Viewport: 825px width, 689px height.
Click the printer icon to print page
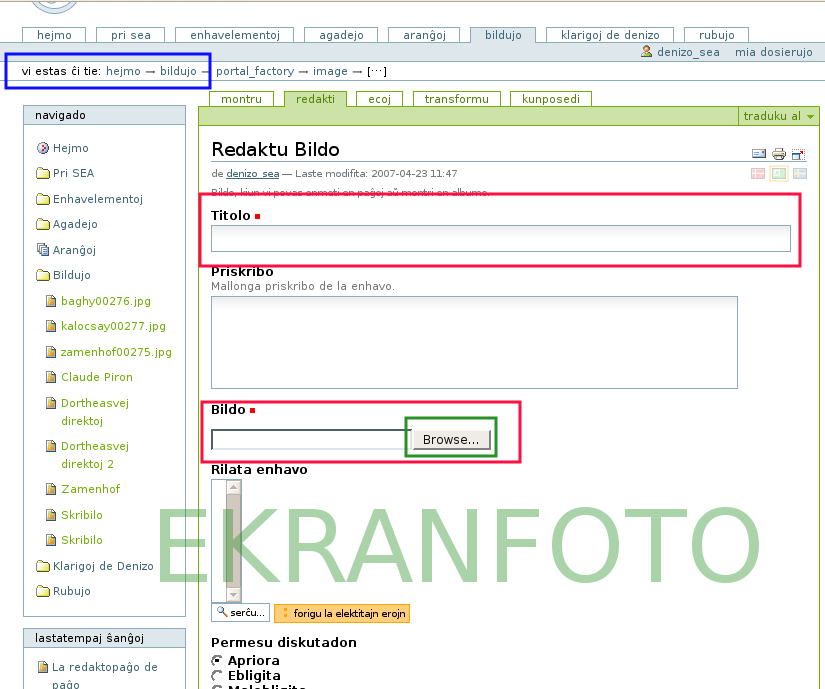coord(778,154)
